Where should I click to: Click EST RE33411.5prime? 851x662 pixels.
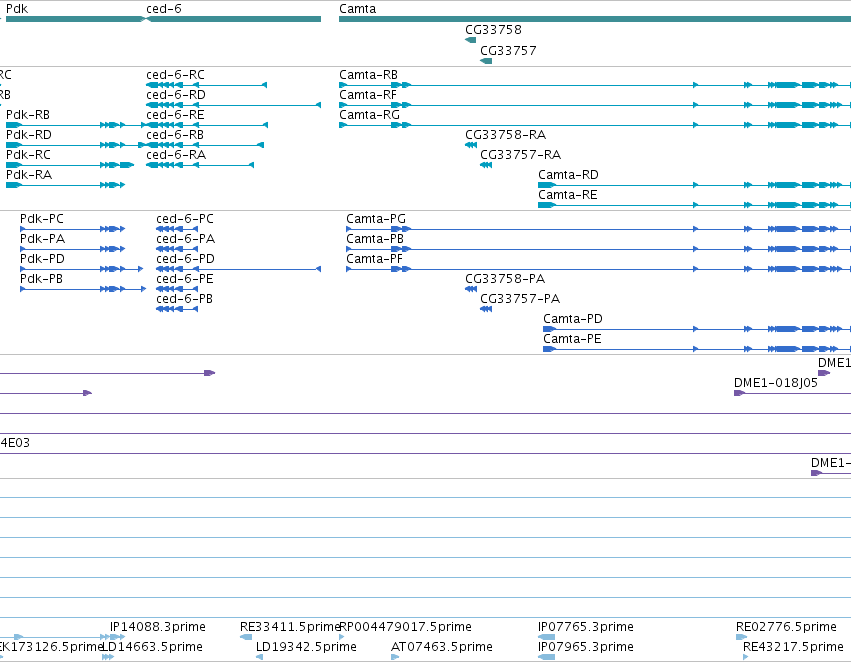point(246,637)
